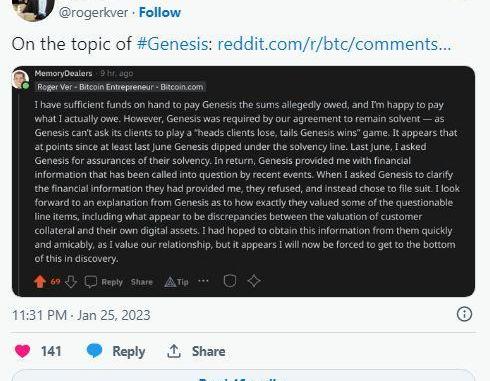
Task: Click the shield moderation icon
Action: pyautogui.click(x=230, y=281)
